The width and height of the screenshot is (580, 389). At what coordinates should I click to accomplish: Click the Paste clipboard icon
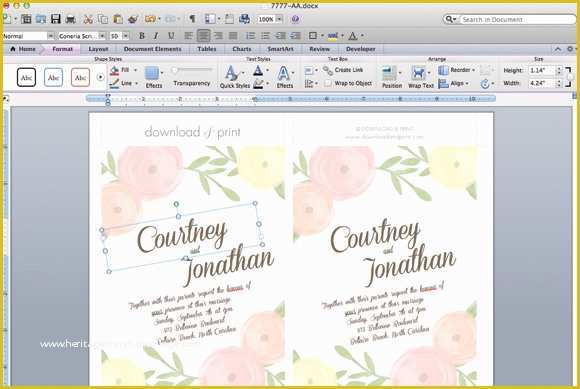click(x=118, y=19)
